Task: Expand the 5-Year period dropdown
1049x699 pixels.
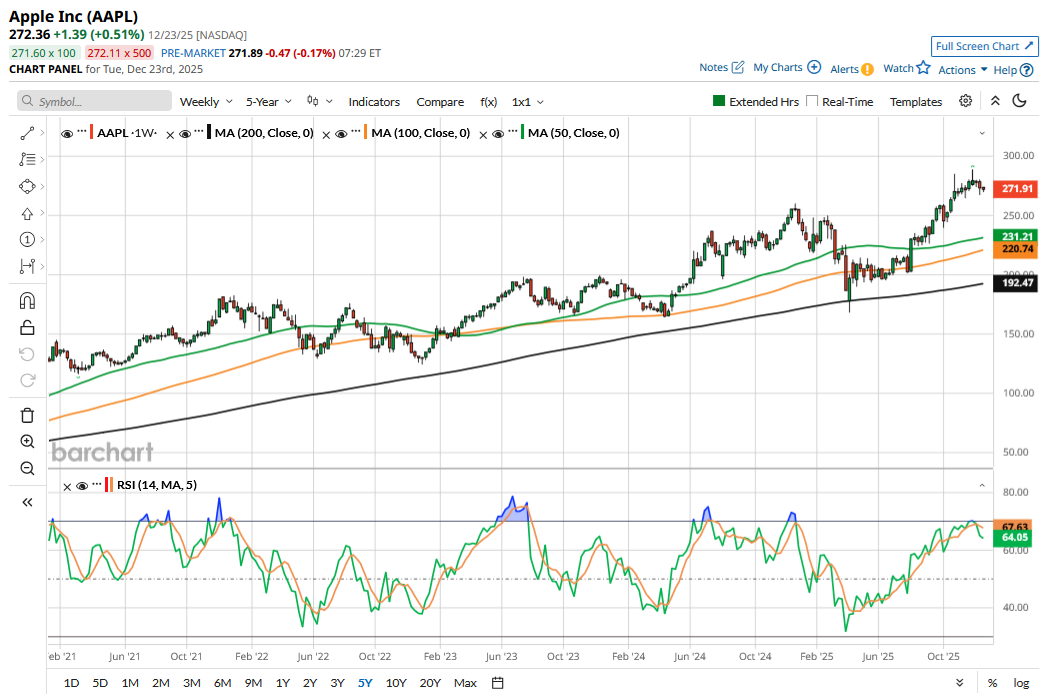Action: click(269, 101)
